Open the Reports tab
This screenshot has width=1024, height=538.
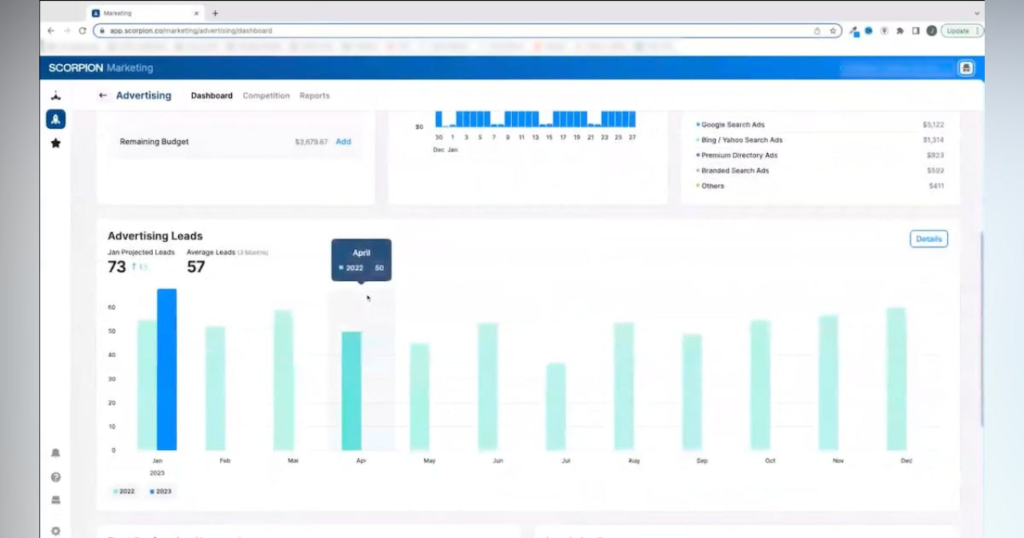pyautogui.click(x=314, y=96)
